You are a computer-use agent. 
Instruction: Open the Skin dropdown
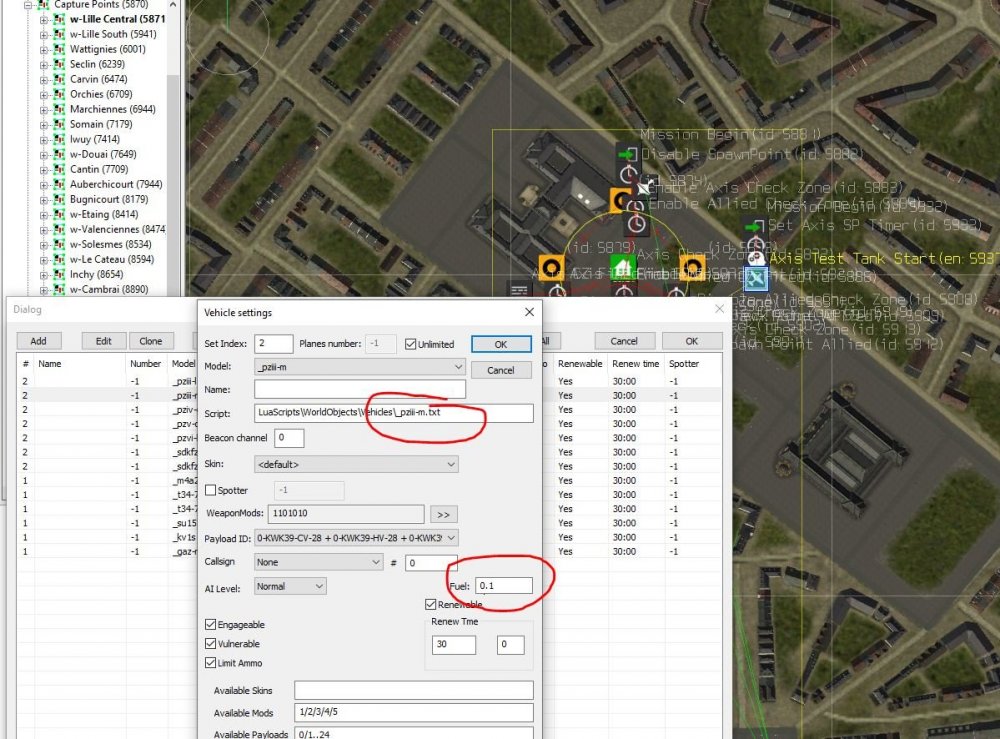[355, 464]
